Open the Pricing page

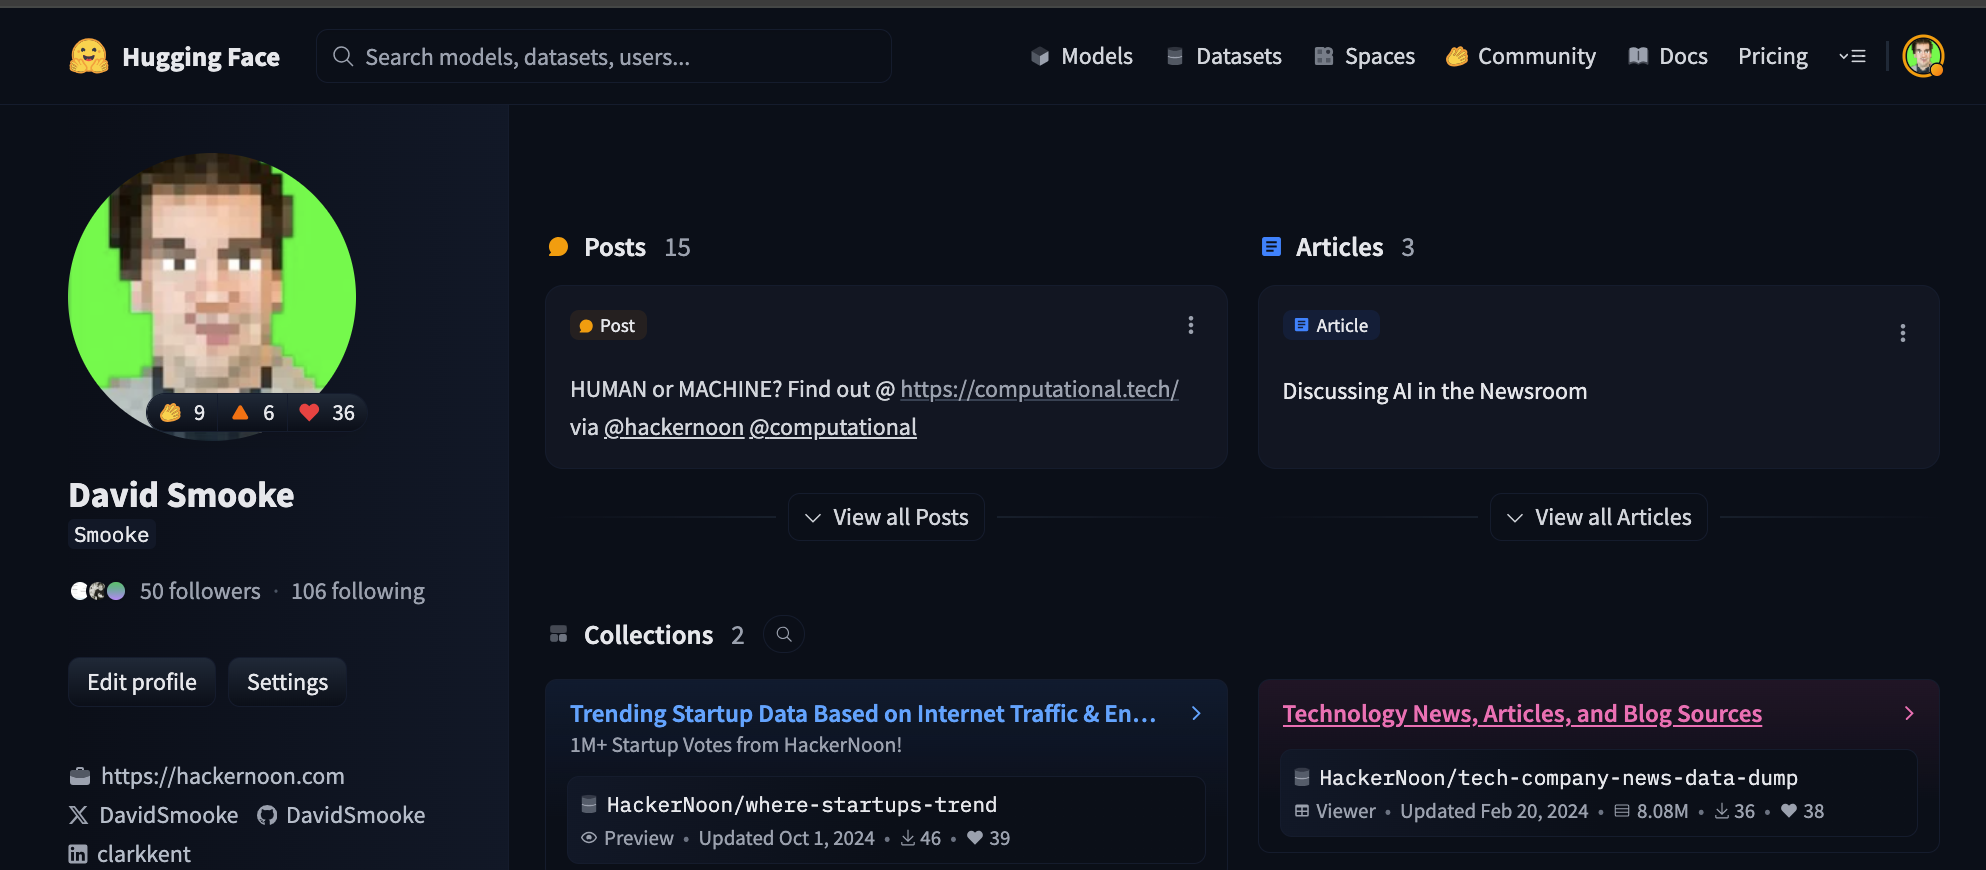click(x=1773, y=56)
